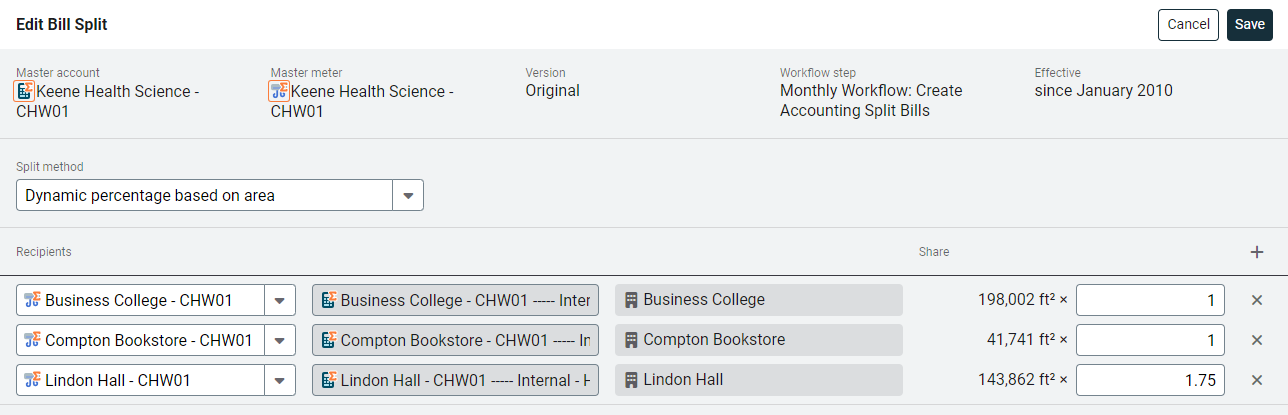
Task: Remove the Compton Bookstore recipient row
Action: [1257, 340]
